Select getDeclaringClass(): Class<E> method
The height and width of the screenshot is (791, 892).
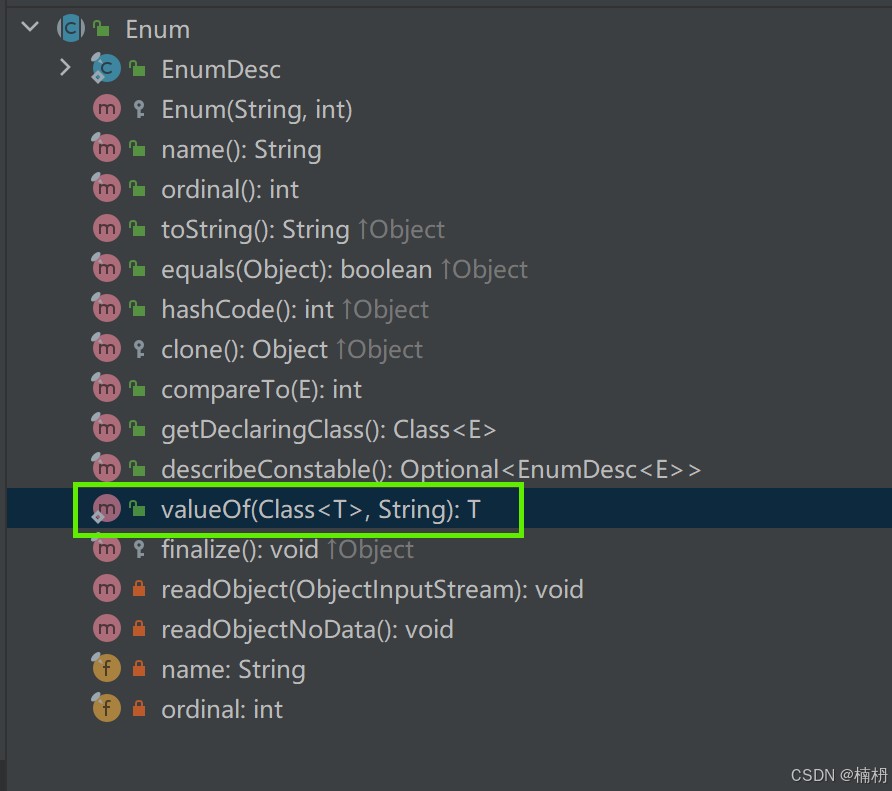pos(328,429)
